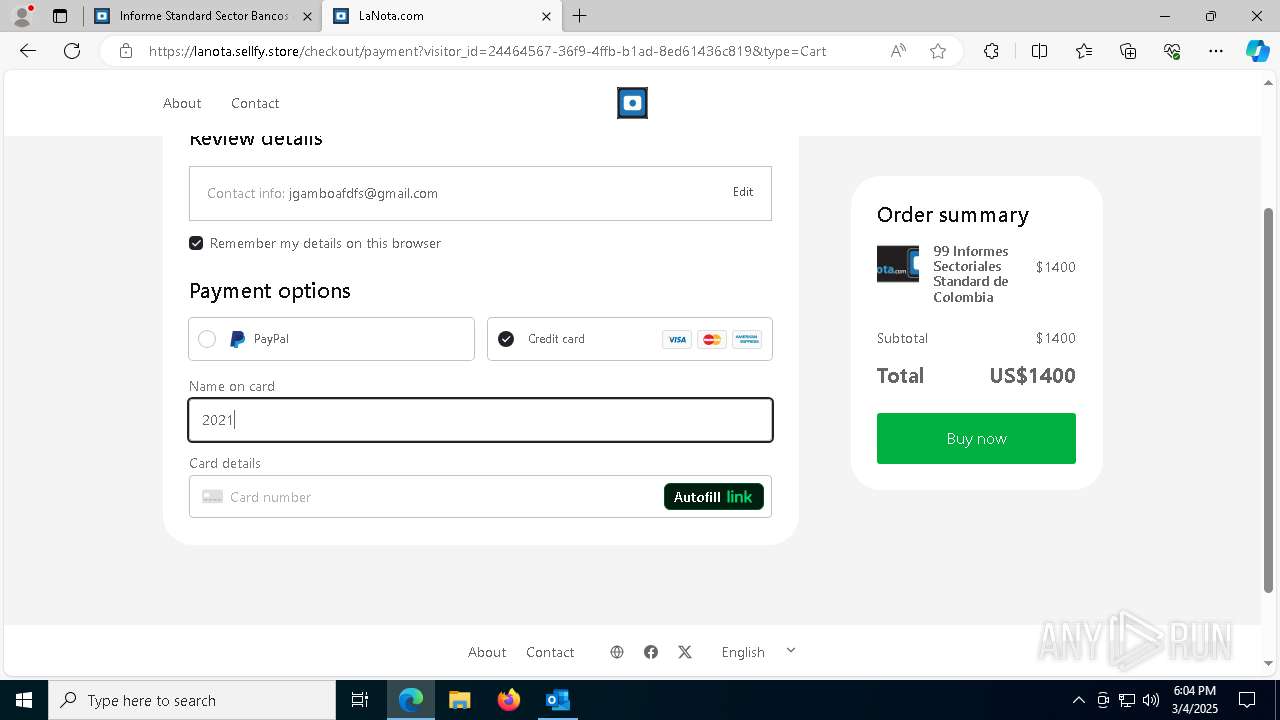The height and width of the screenshot is (720, 1280).
Task: Toggle split screen icon
Action: click(x=1039, y=51)
